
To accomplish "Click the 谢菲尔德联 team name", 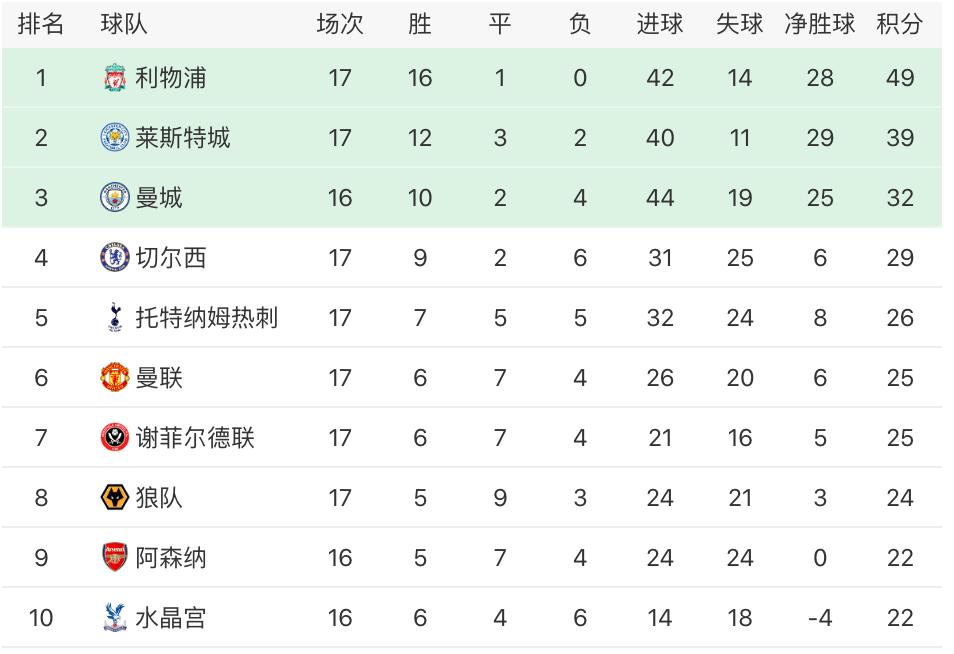I will [195, 438].
